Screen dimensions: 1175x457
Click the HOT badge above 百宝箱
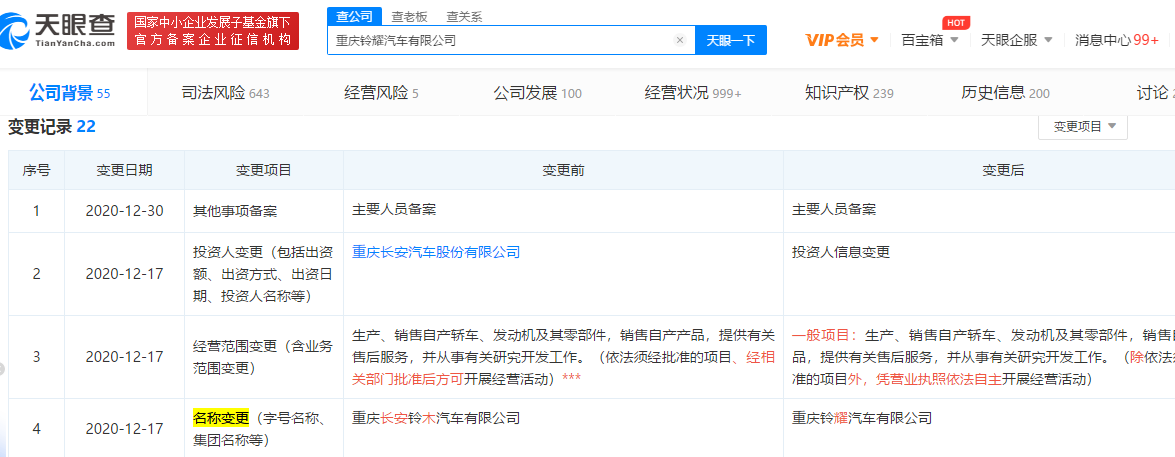point(955,22)
